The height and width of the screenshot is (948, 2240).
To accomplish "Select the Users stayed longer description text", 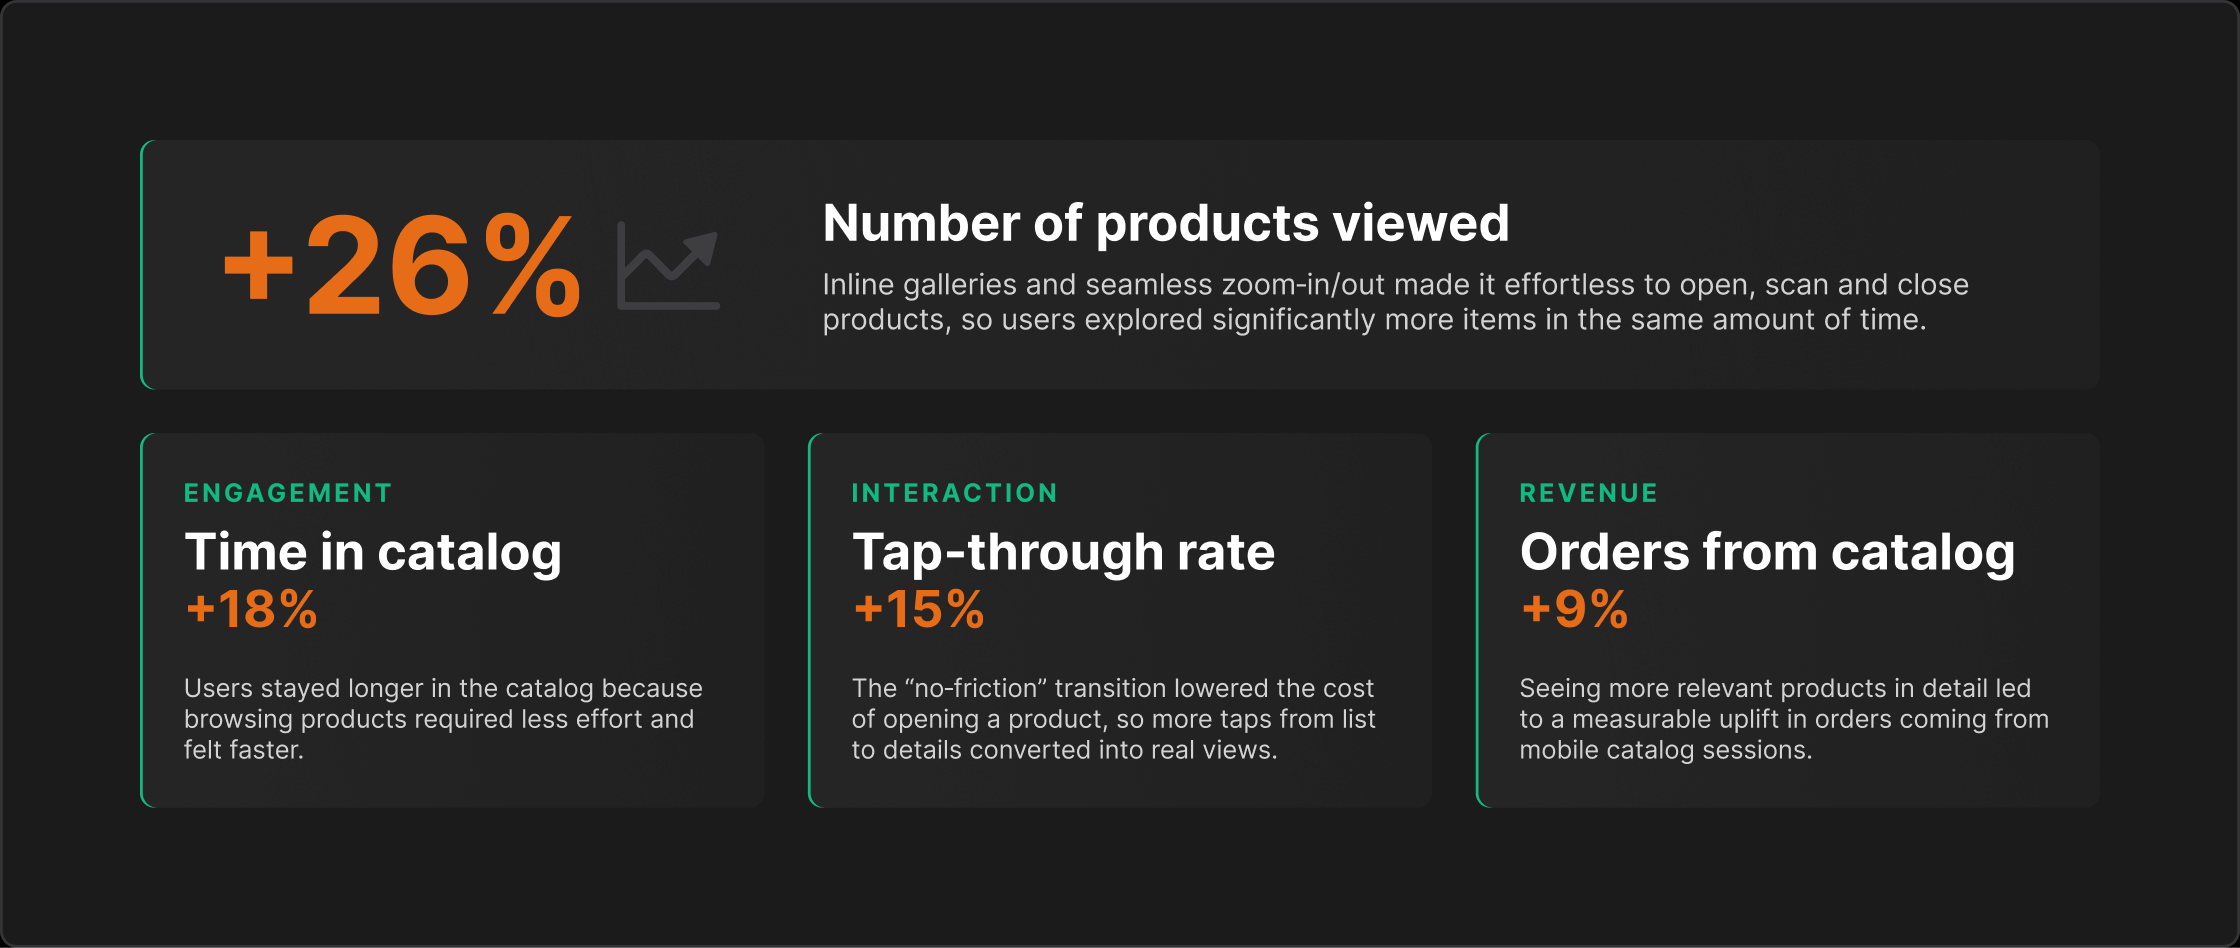I will click(443, 719).
